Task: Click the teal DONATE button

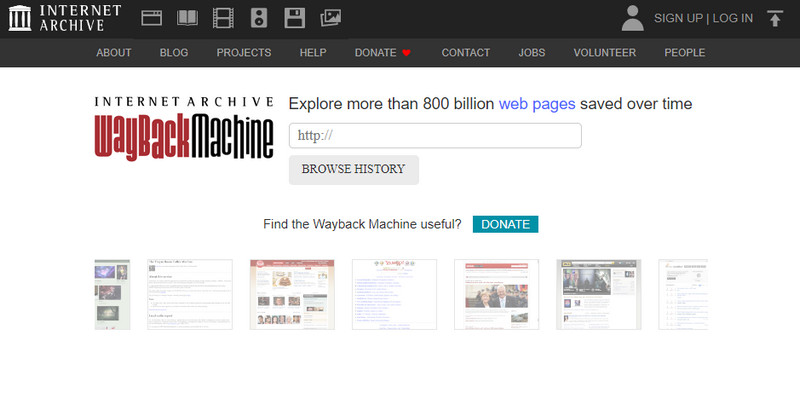Action: point(505,224)
